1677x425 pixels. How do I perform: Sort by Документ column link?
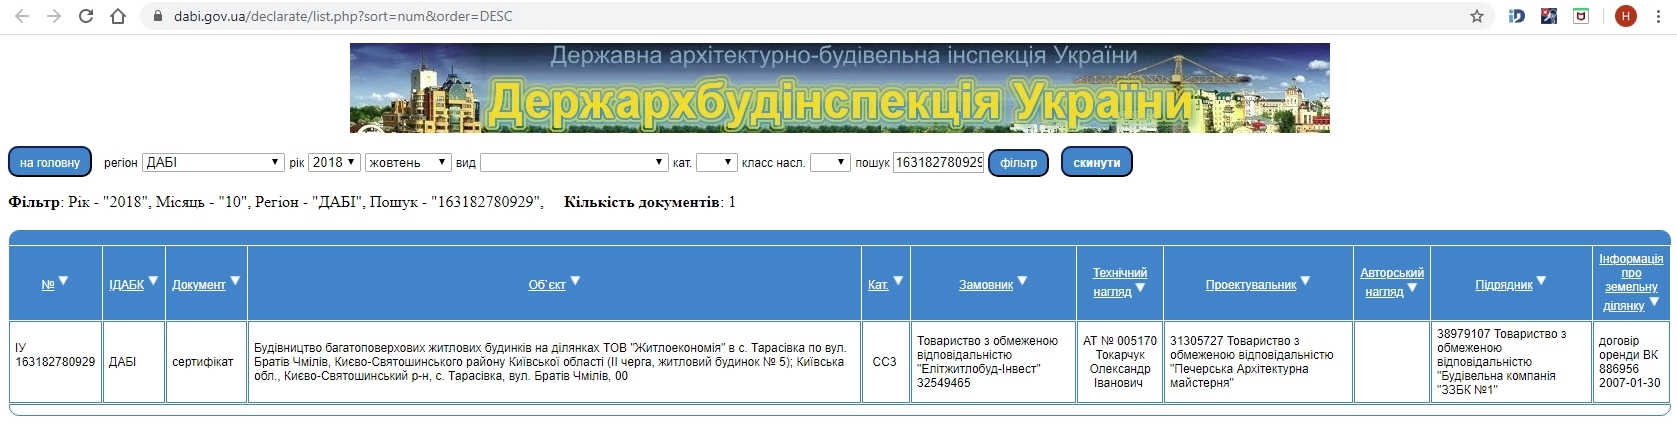(x=199, y=285)
